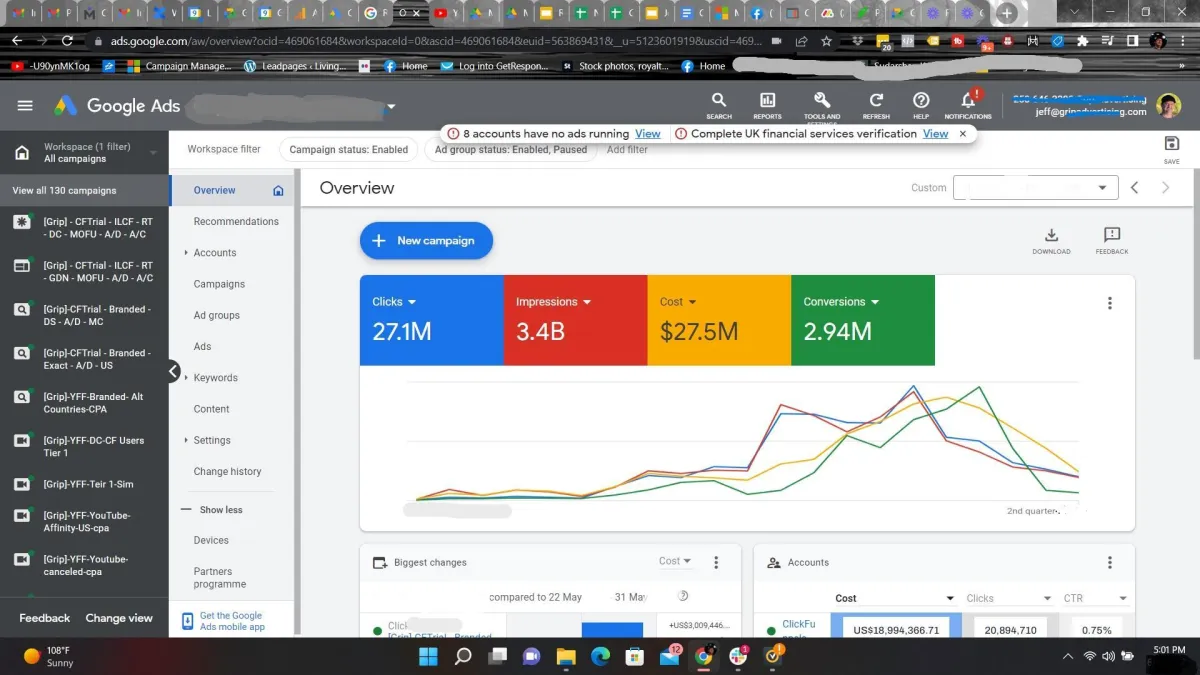Open Recommendations in the navigation

point(236,221)
